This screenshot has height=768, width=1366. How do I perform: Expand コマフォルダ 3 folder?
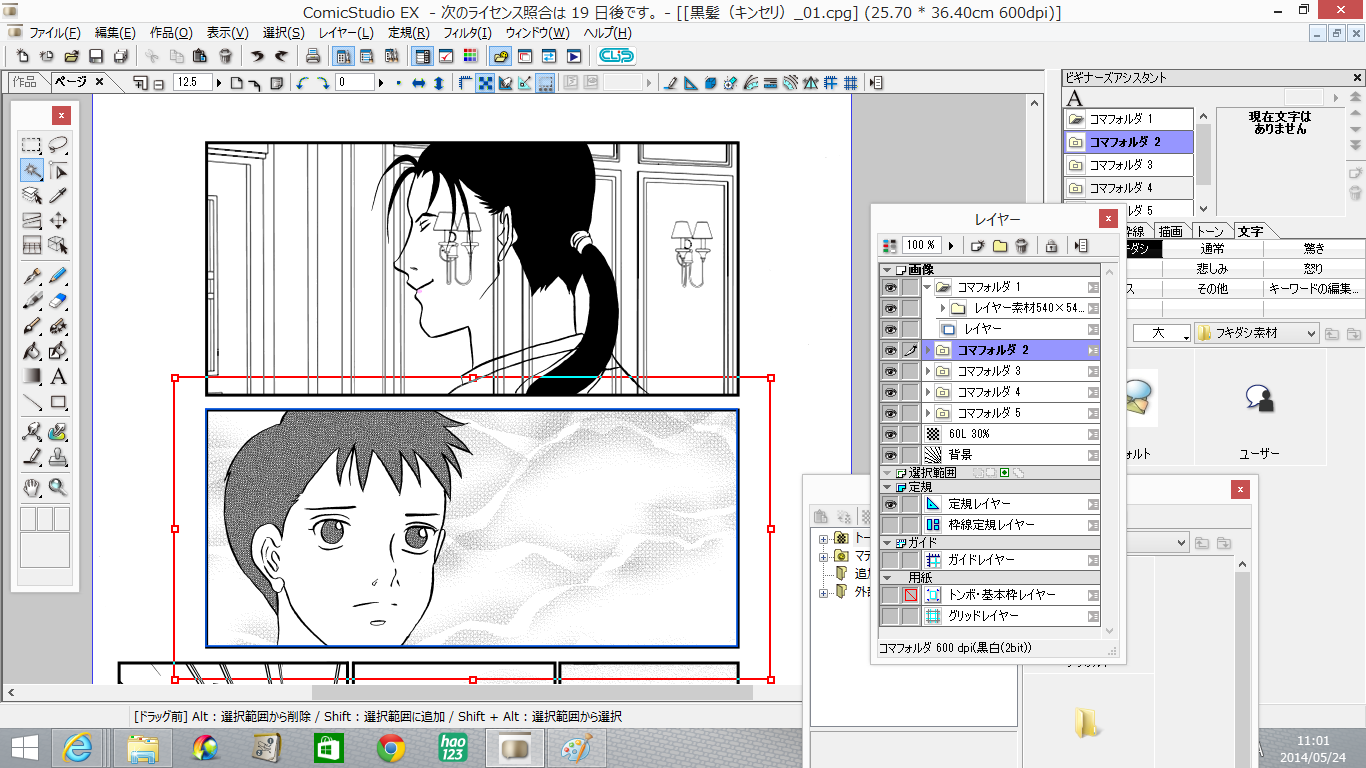(x=928, y=371)
